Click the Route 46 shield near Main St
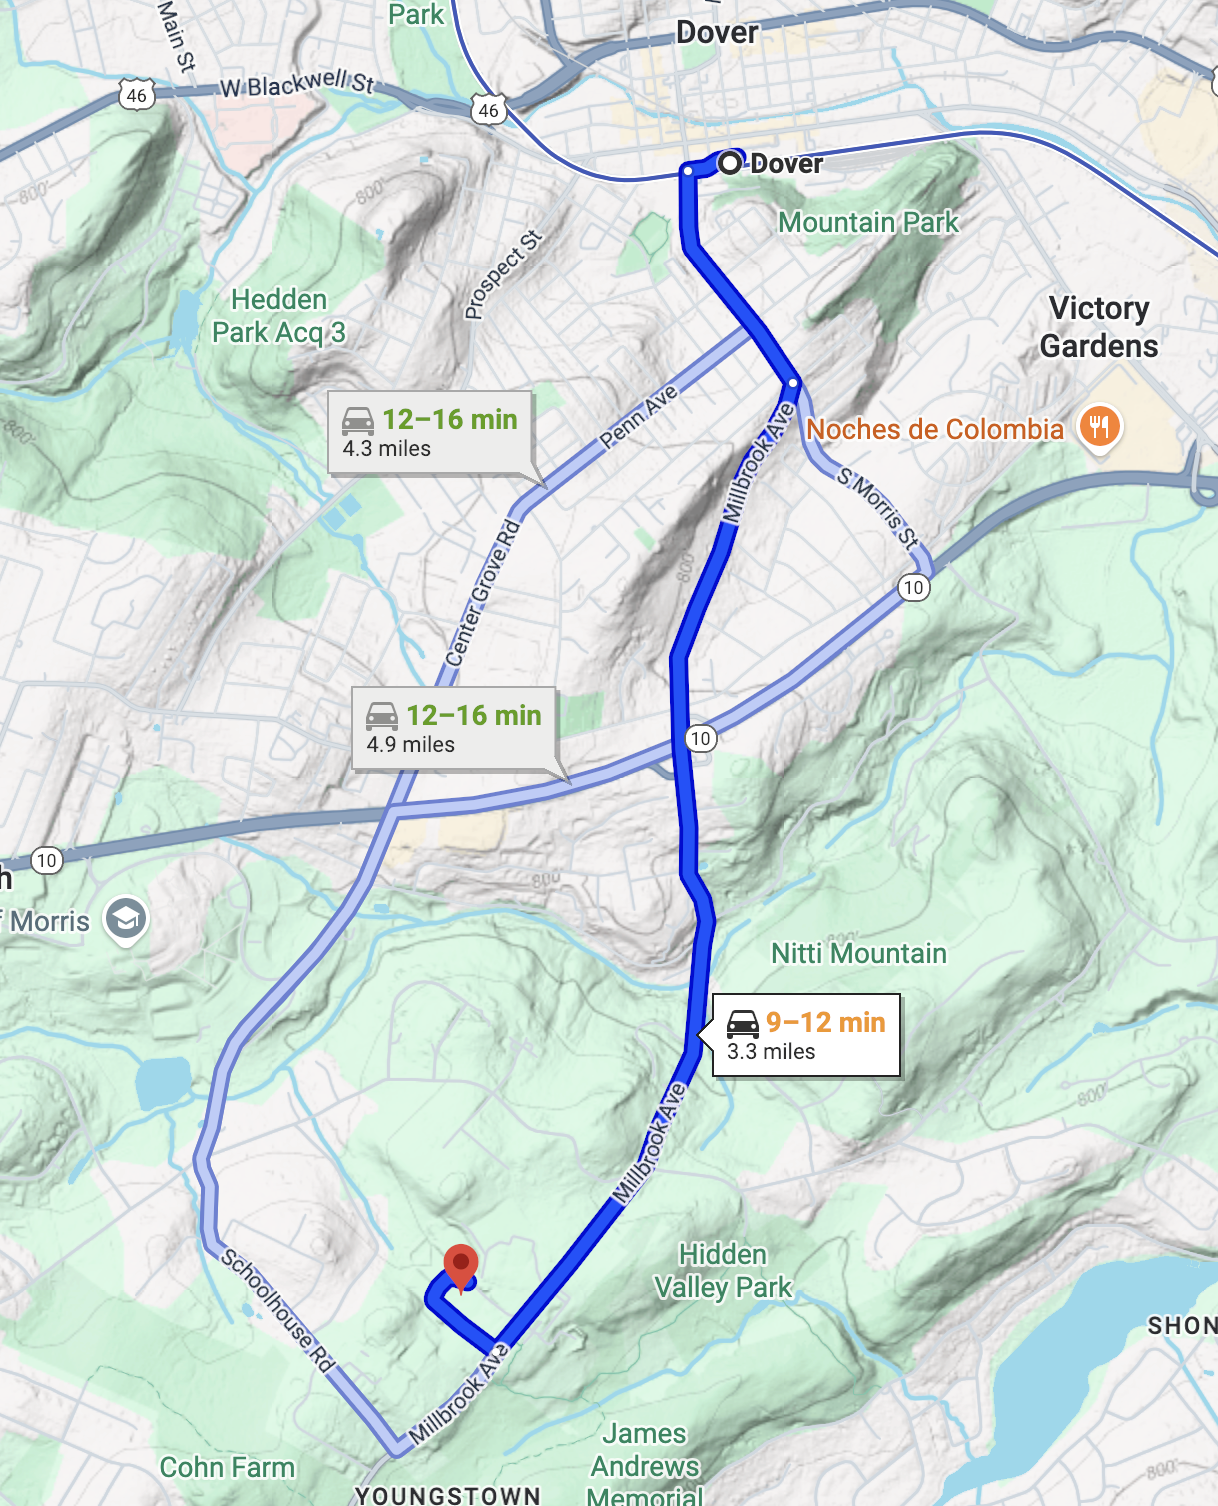1218x1506 pixels. click(x=136, y=96)
